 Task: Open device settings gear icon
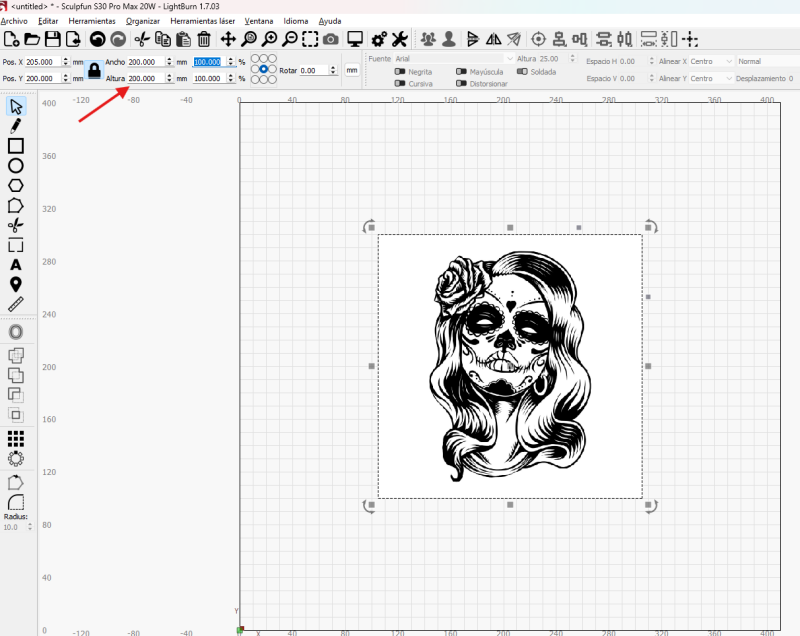[x=378, y=39]
